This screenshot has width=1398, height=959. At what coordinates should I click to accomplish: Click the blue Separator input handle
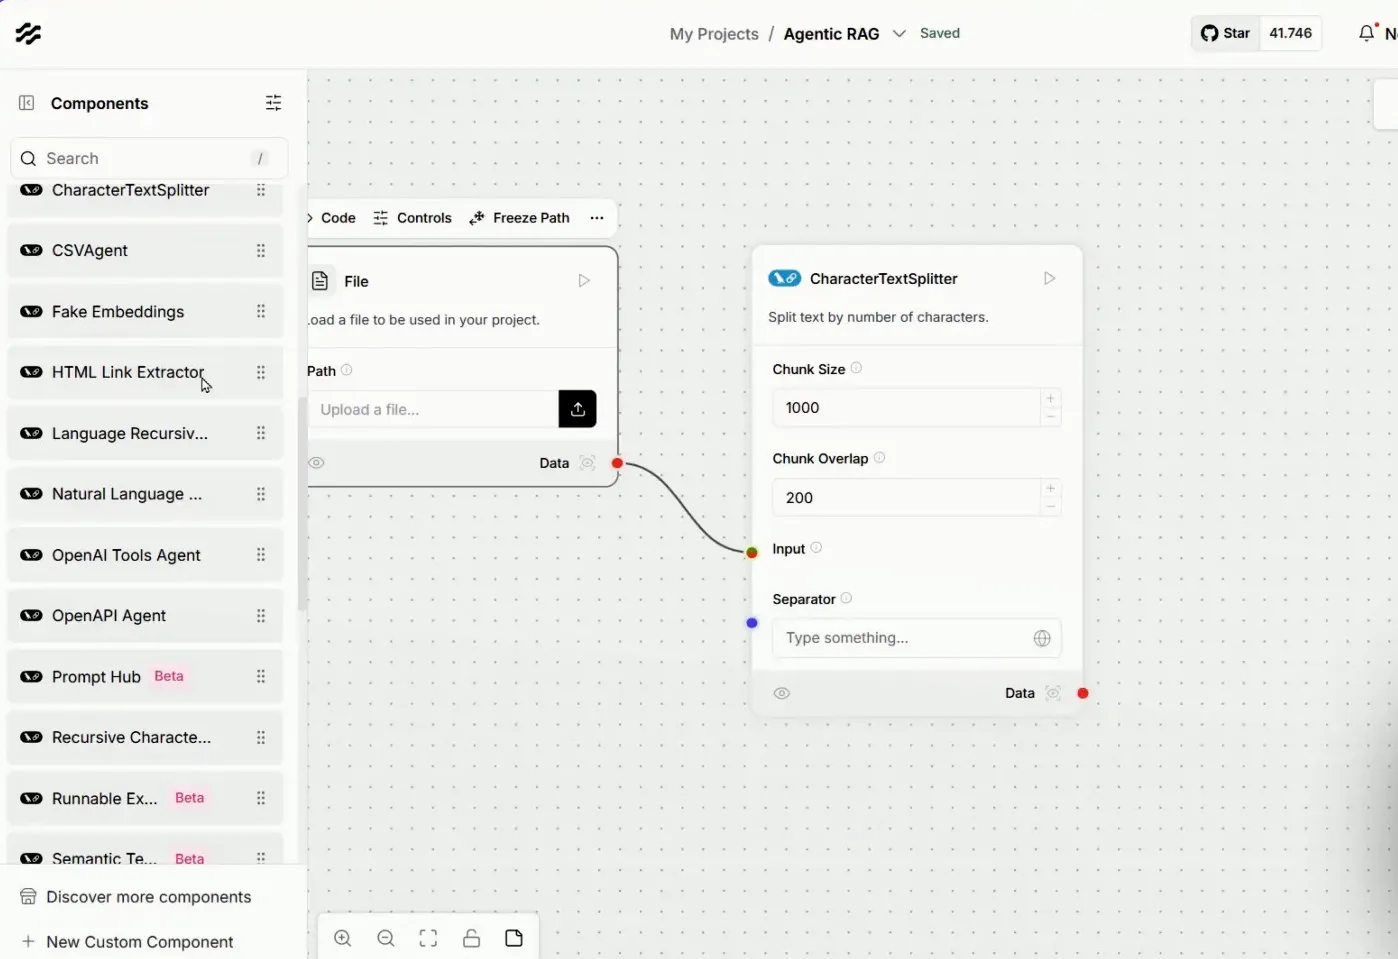tap(752, 623)
